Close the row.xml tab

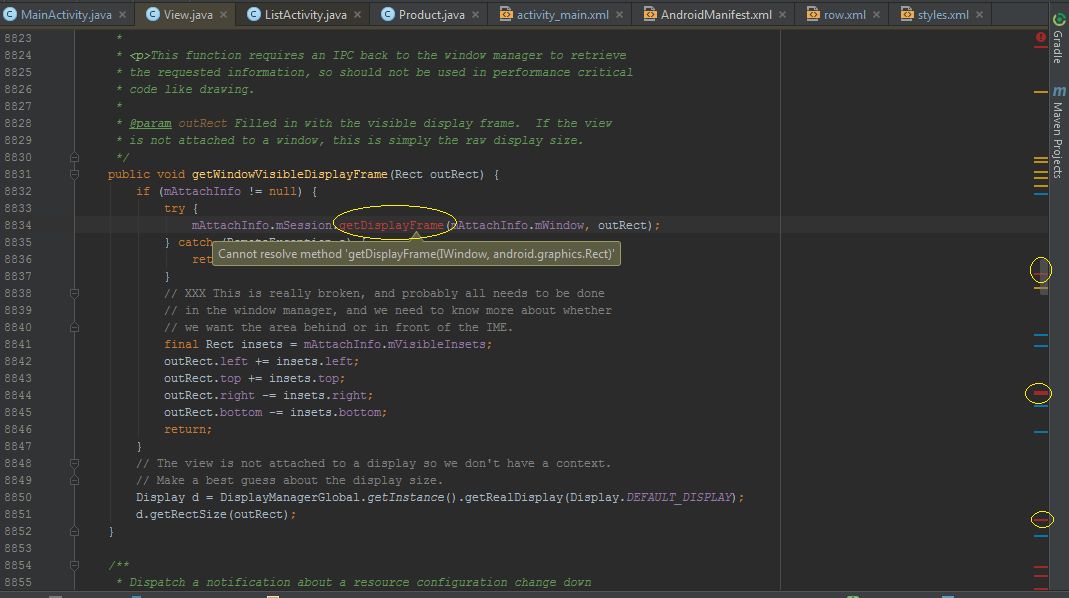tap(876, 14)
